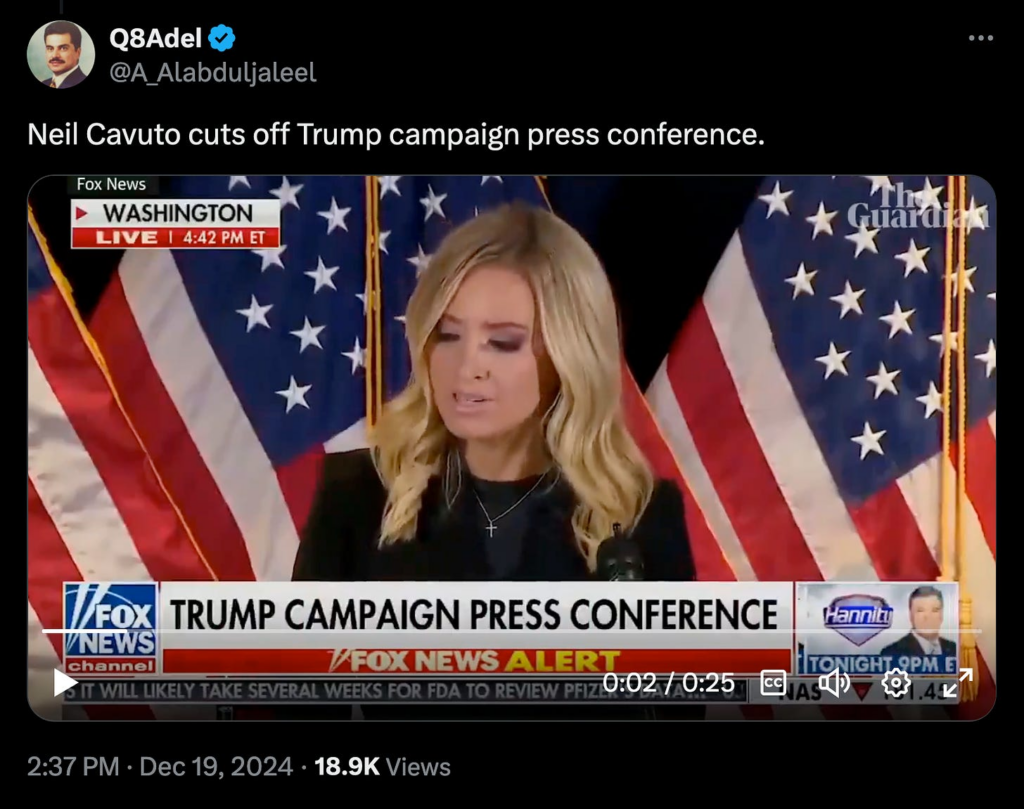
Task: Expand video to fullscreen
Action: coord(957,683)
